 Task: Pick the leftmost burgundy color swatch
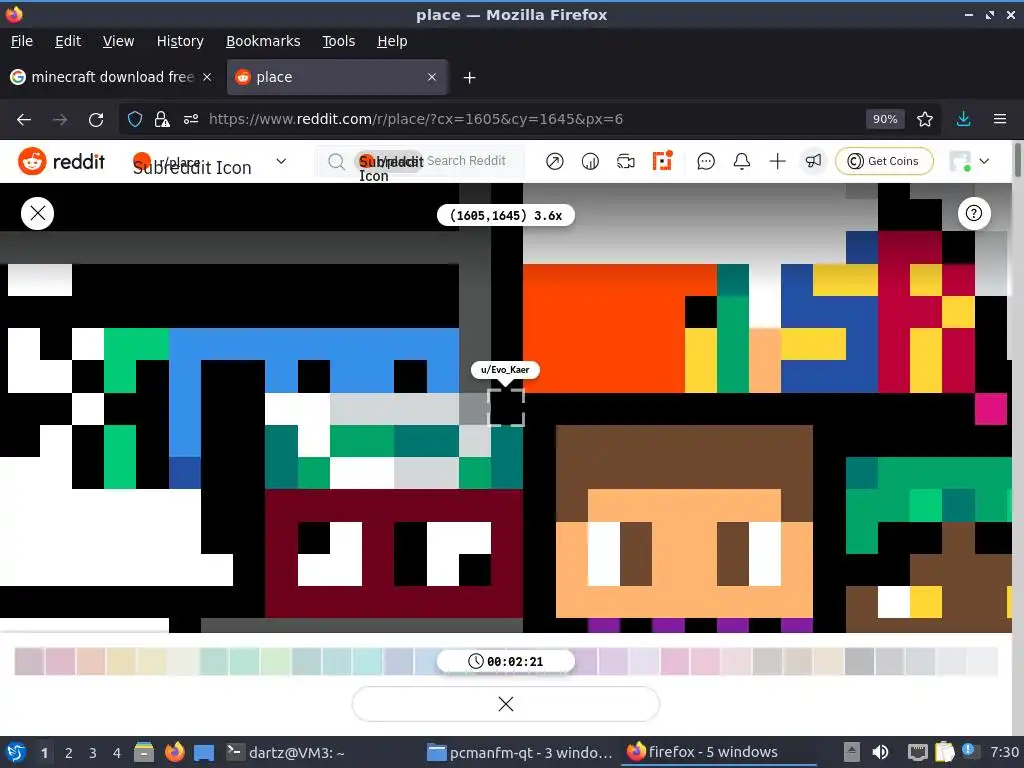point(29,661)
